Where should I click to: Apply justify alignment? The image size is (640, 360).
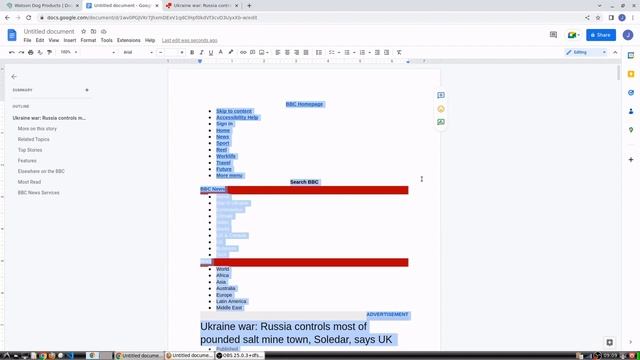point(306,52)
